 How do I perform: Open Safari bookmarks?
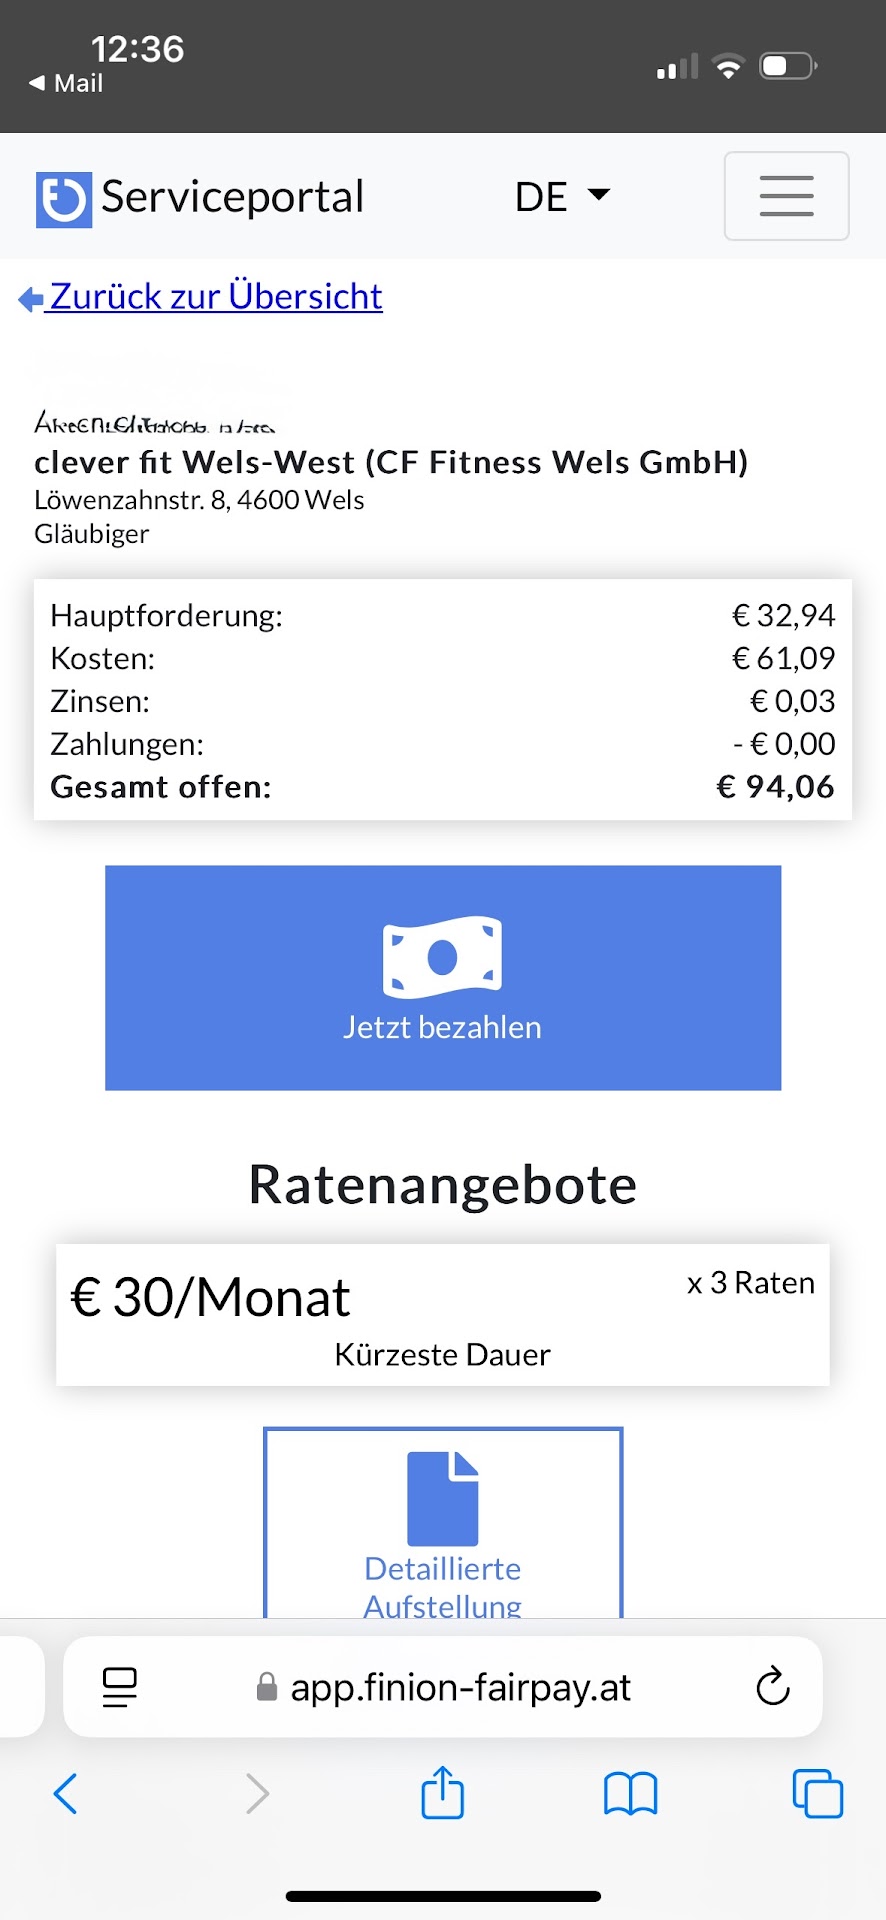tap(630, 1793)
